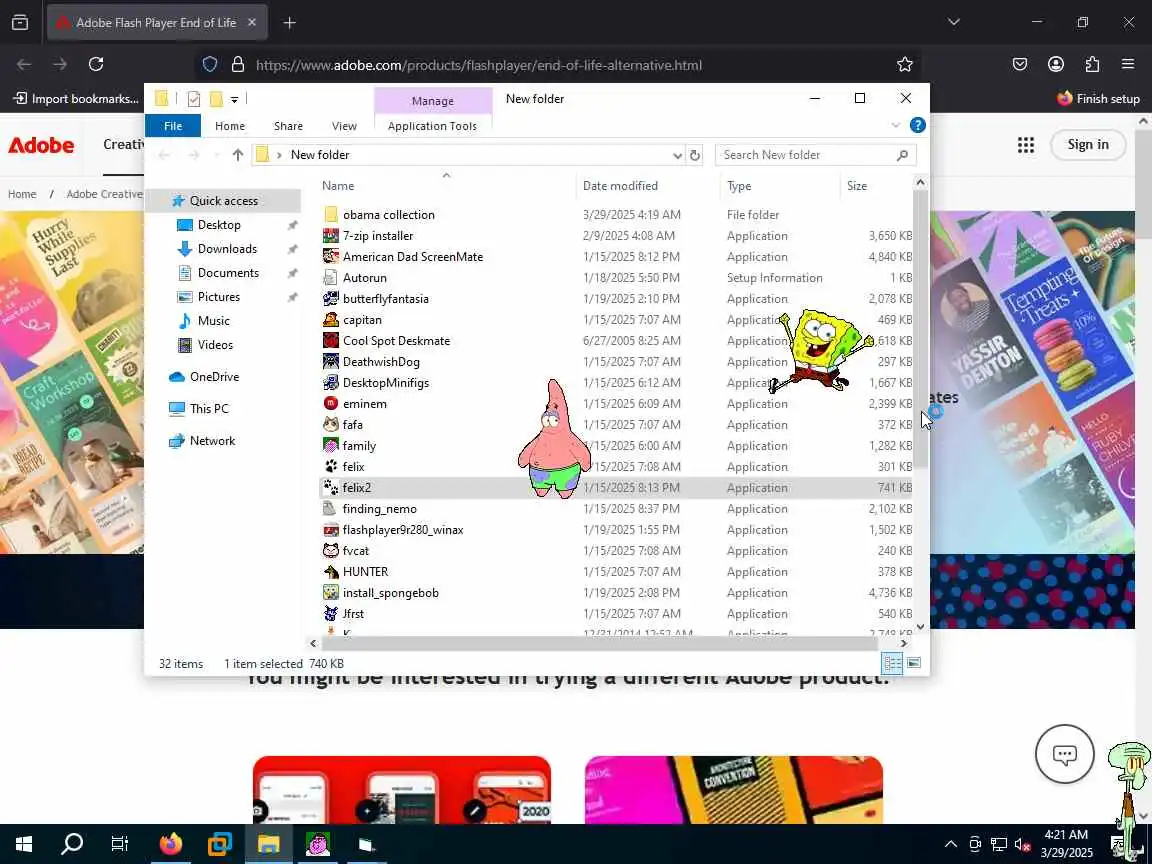This screenshot has height=864, width=1152.
Task: Click the Cool Spot Deskmate icon
Action: [x=331, y=341]
